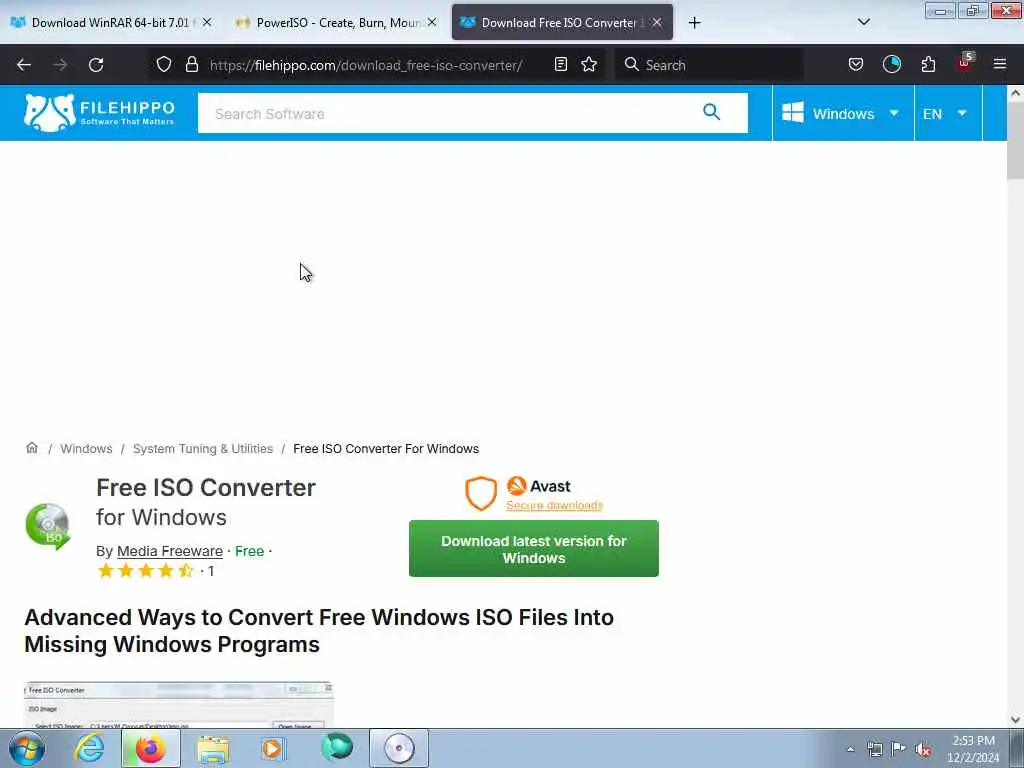Viewport: 1024px width, 768px height.
Task: Submit search with the magnifier icon
Action: tap(711, 112)
